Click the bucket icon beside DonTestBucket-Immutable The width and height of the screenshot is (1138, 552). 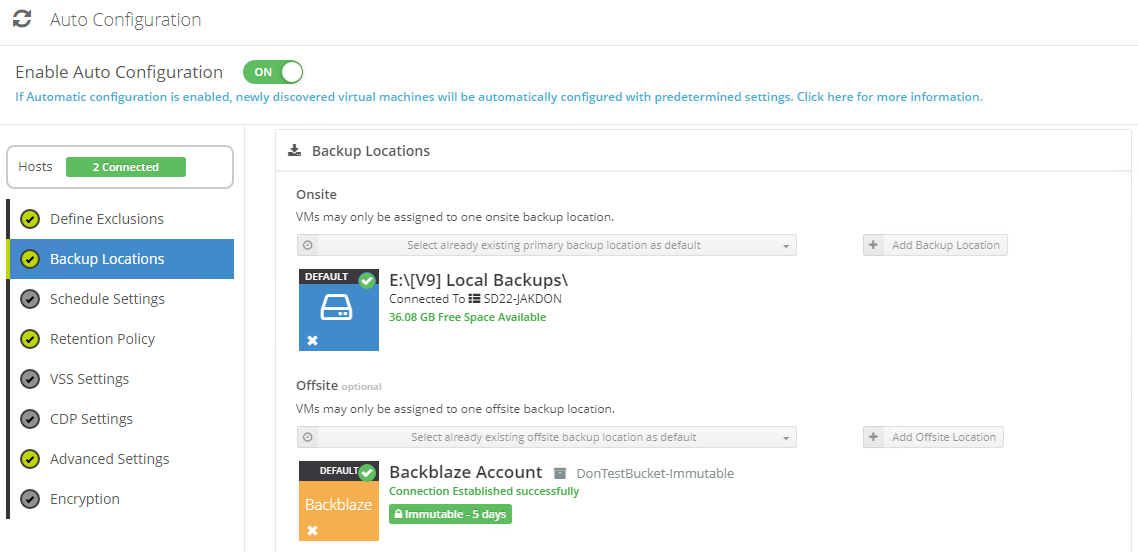[560, 473]
